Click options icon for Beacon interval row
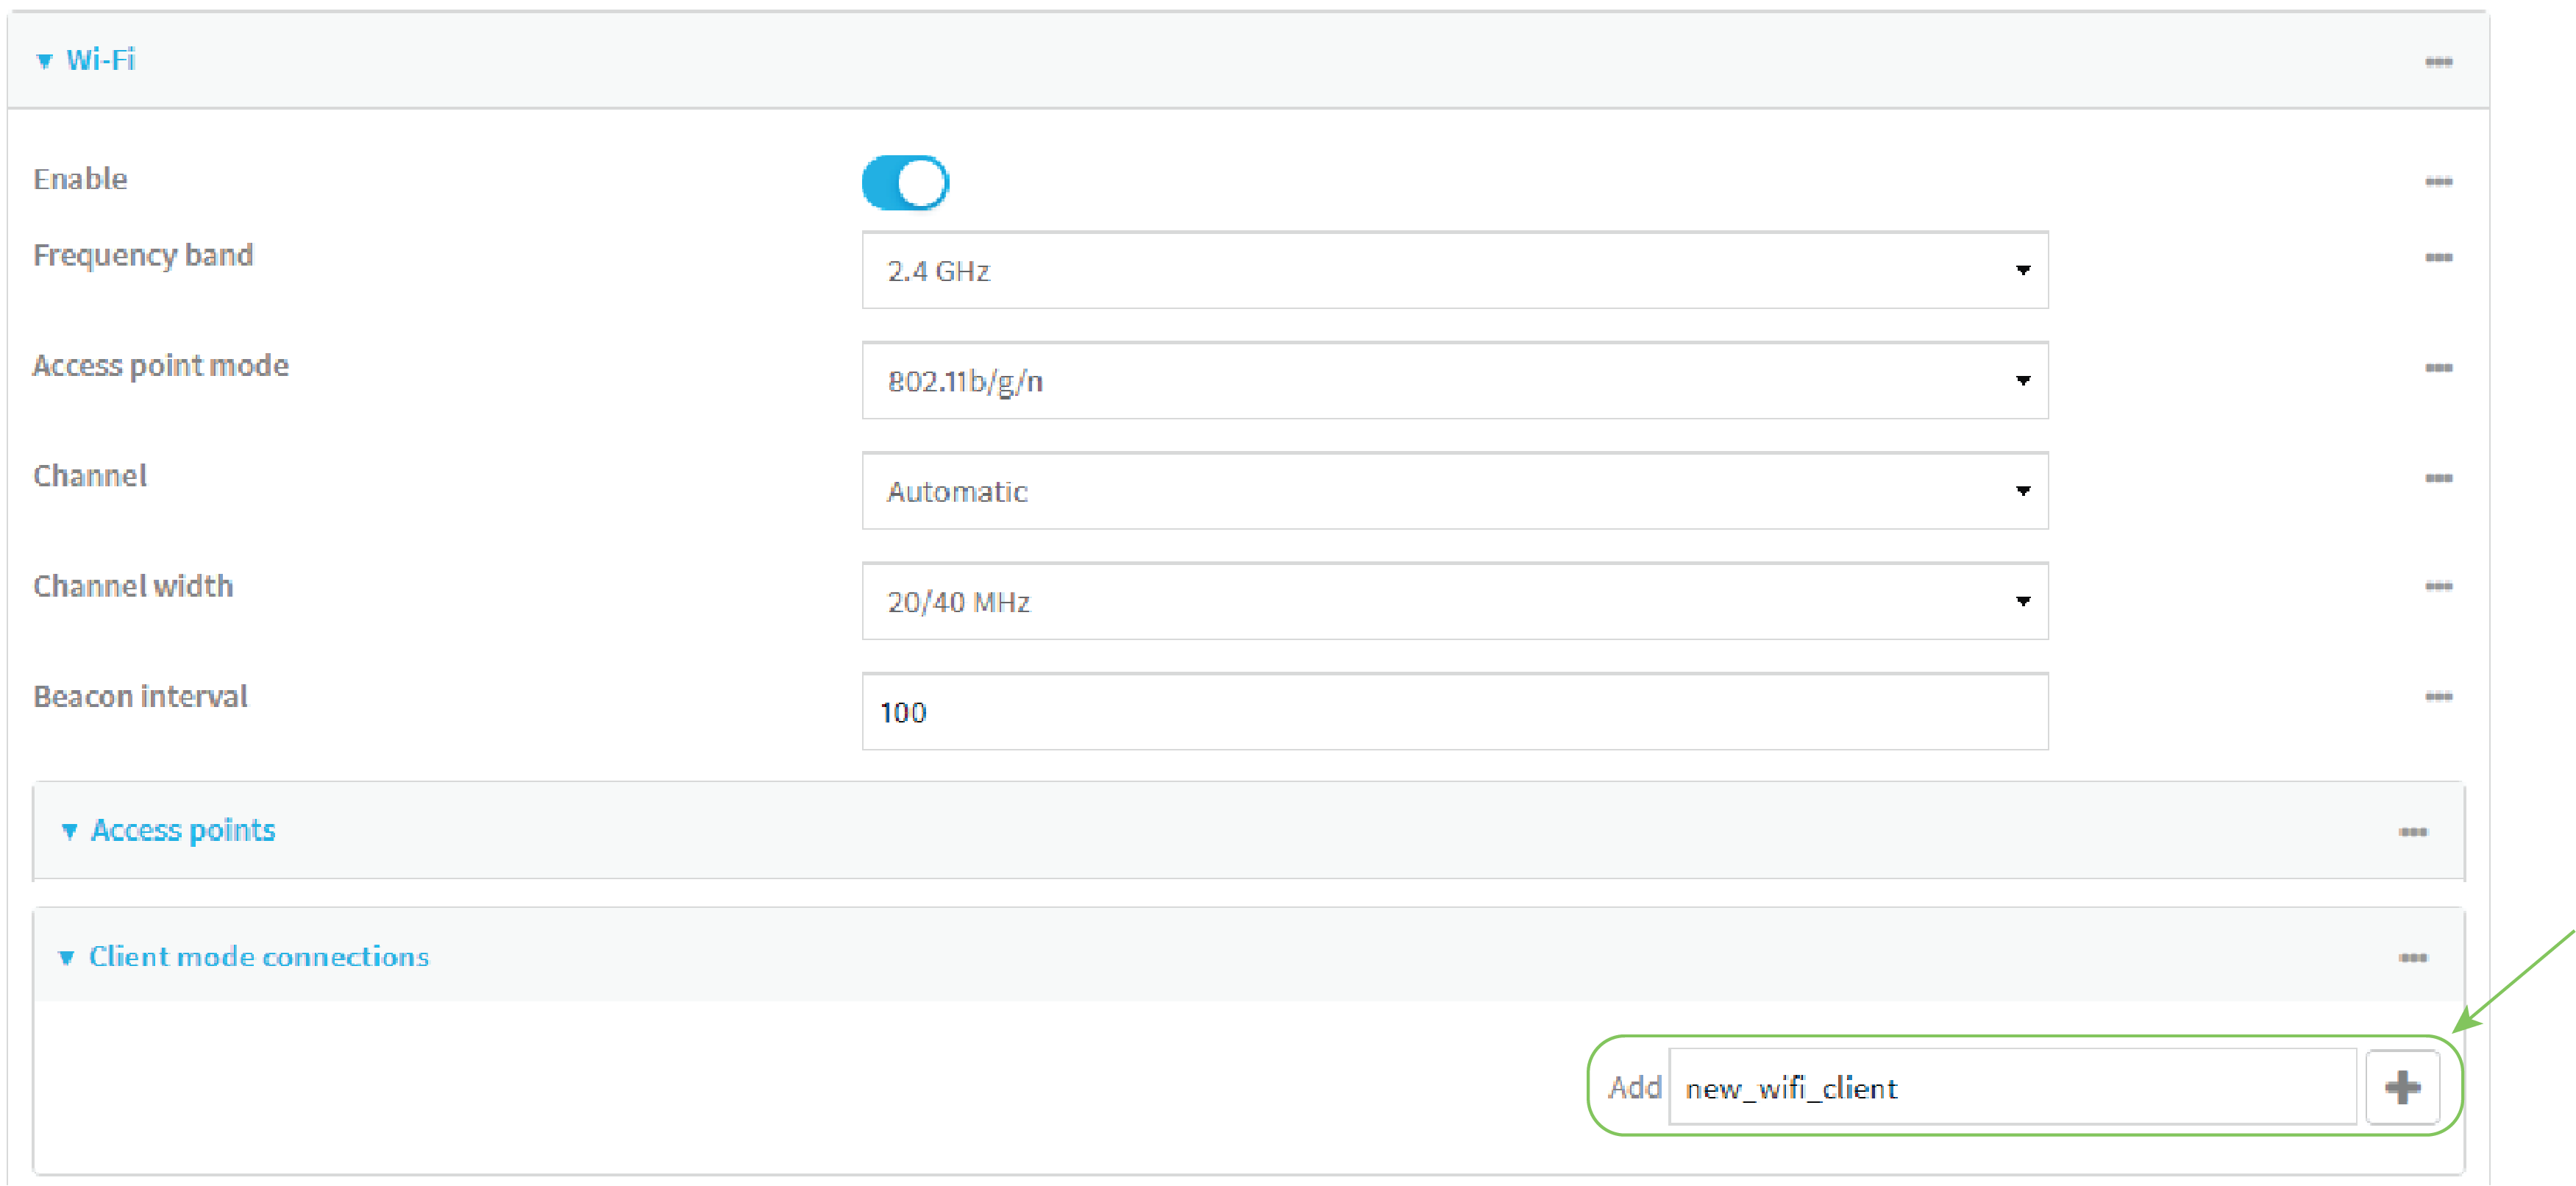 2438,696
